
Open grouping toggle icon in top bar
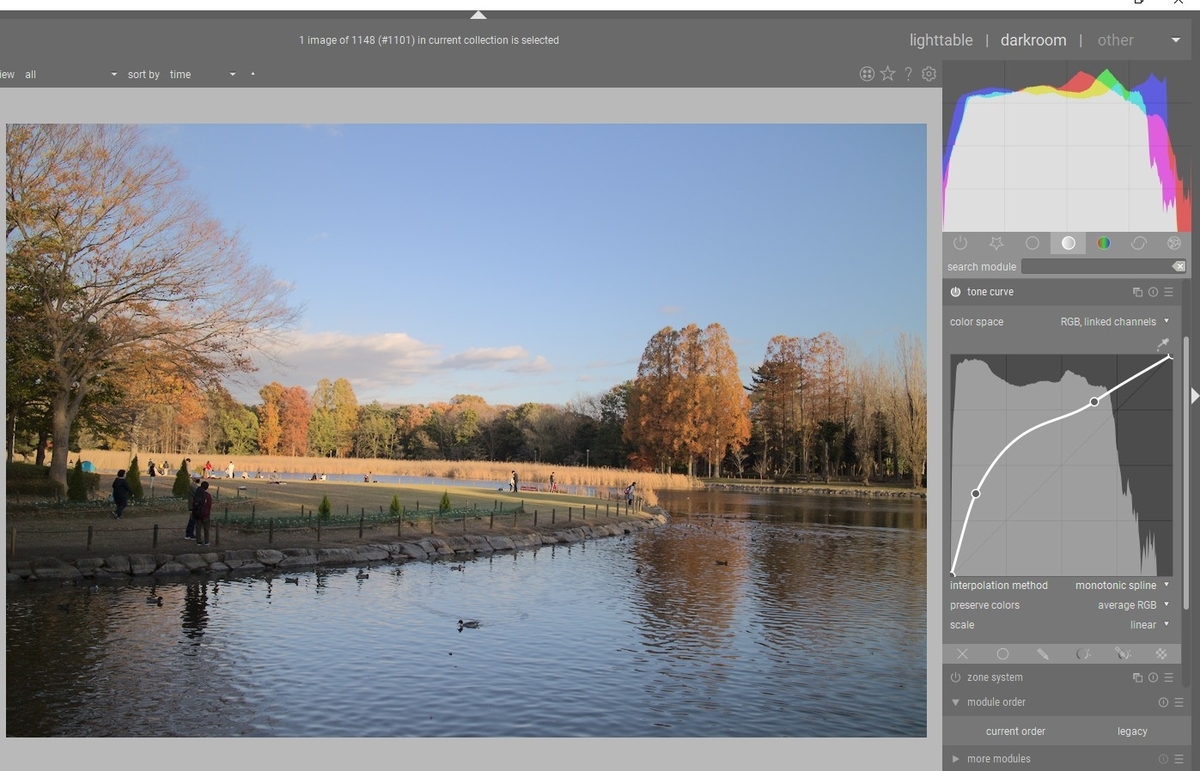[867, 74]
